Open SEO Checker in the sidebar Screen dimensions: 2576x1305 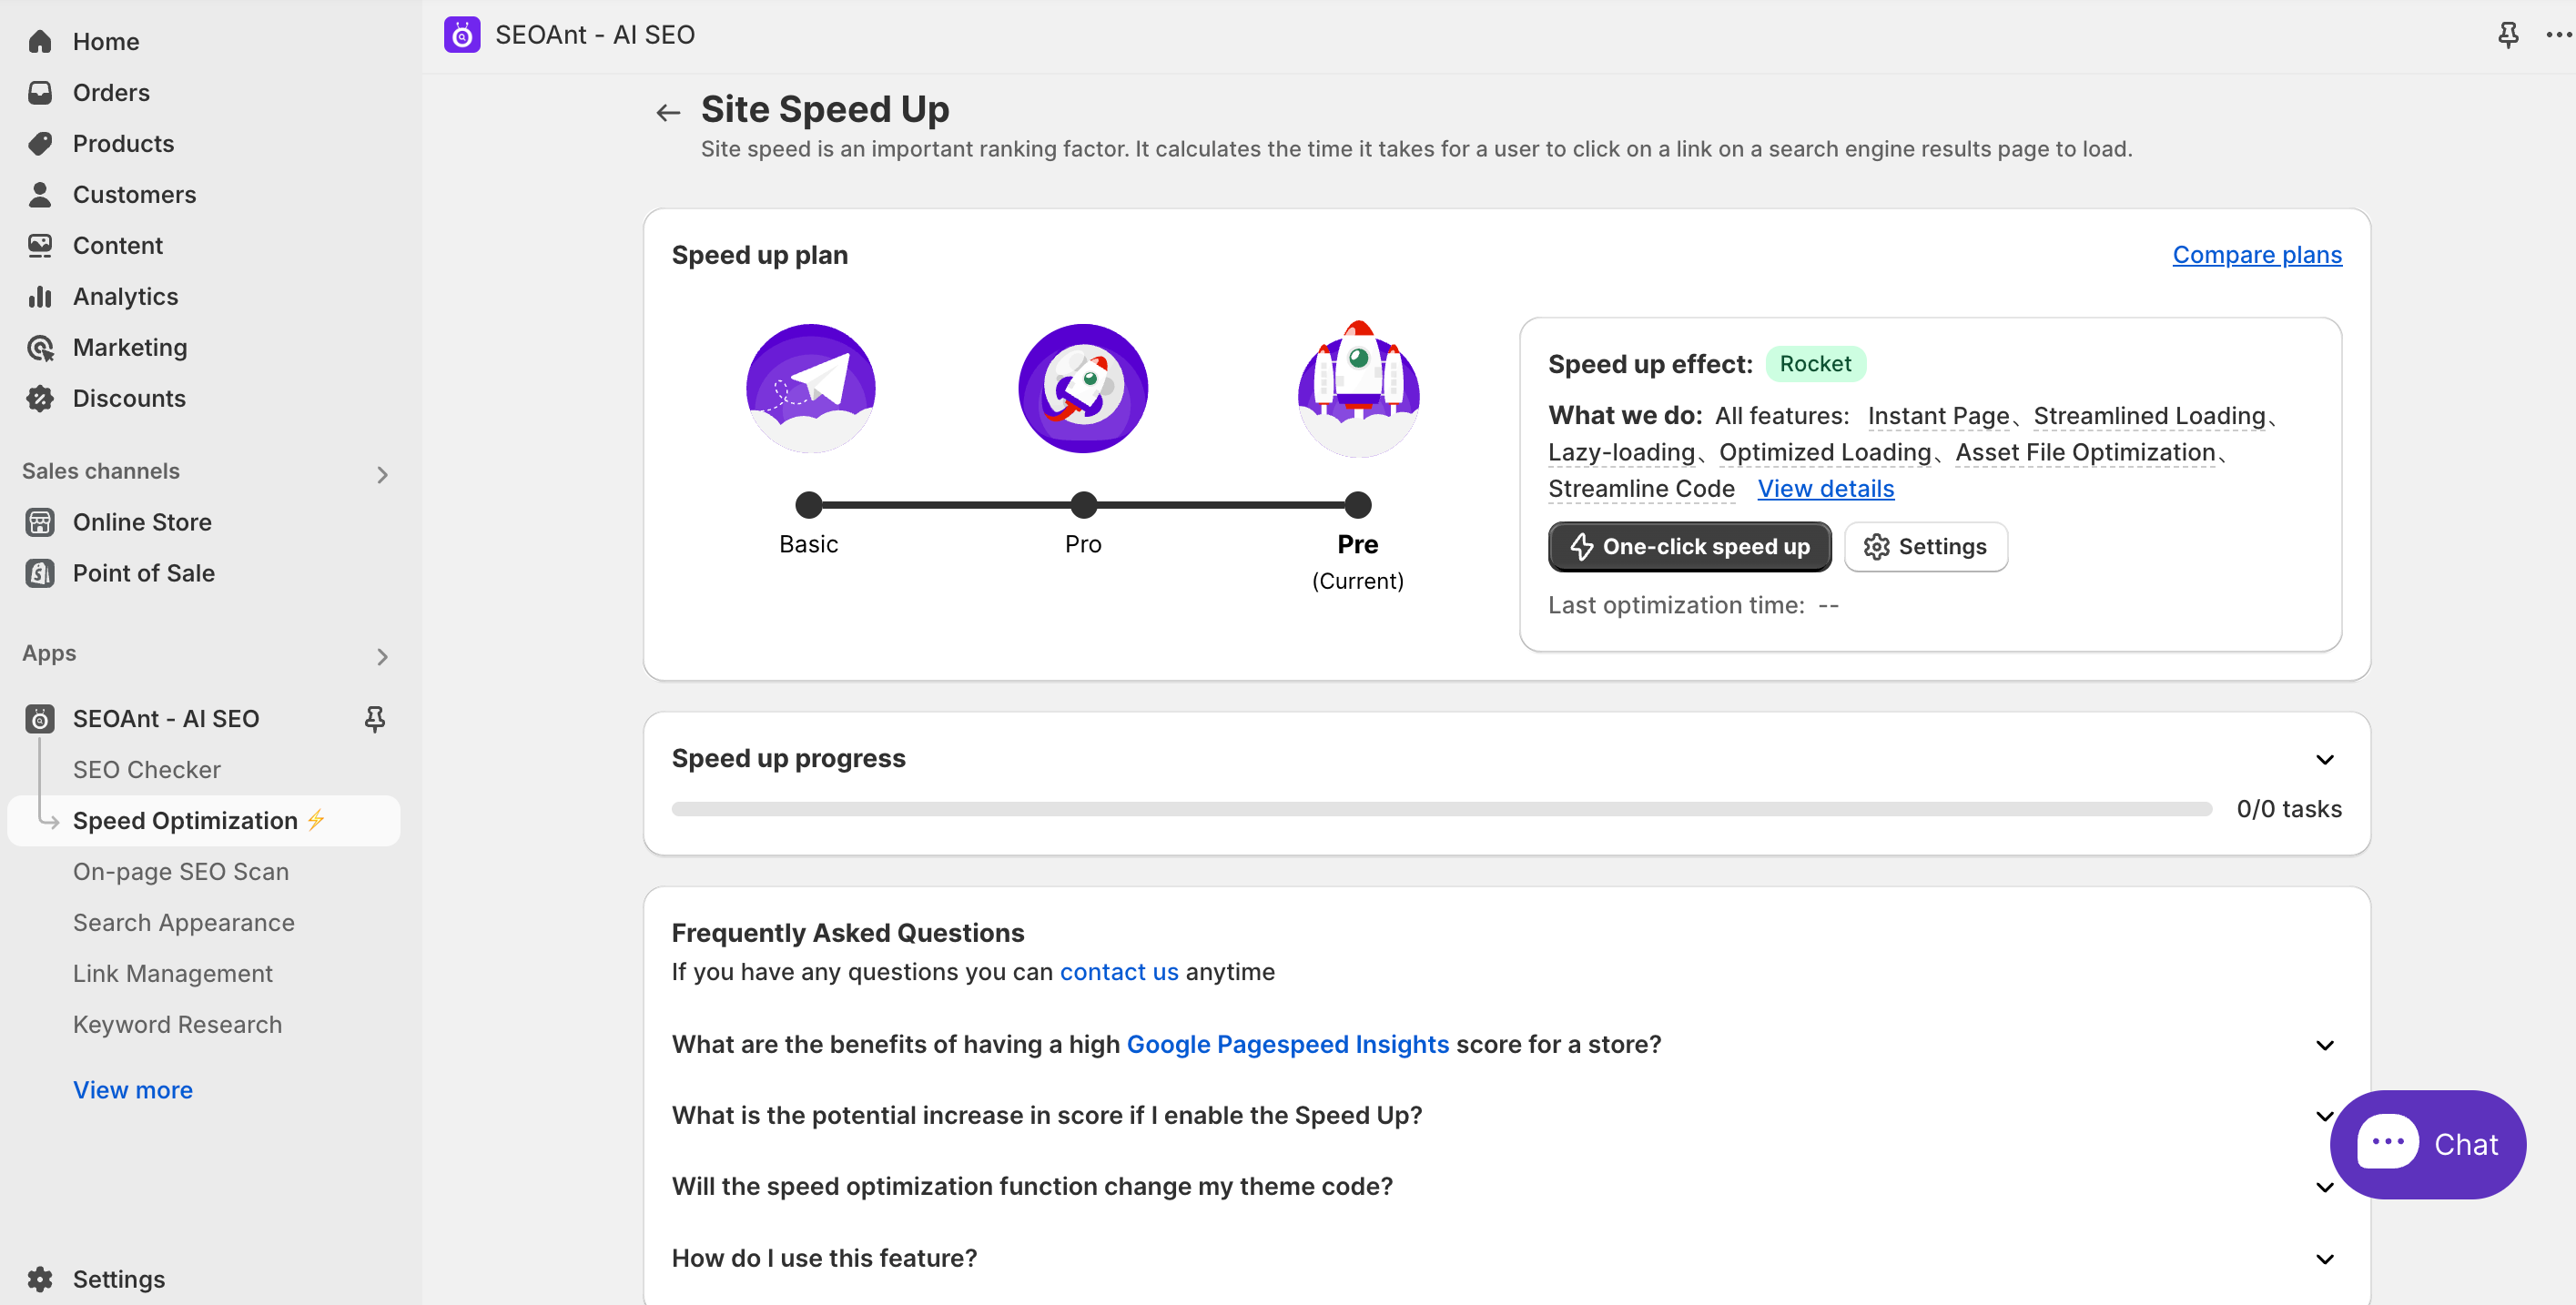pyautogui.click(x=146, y=769)
